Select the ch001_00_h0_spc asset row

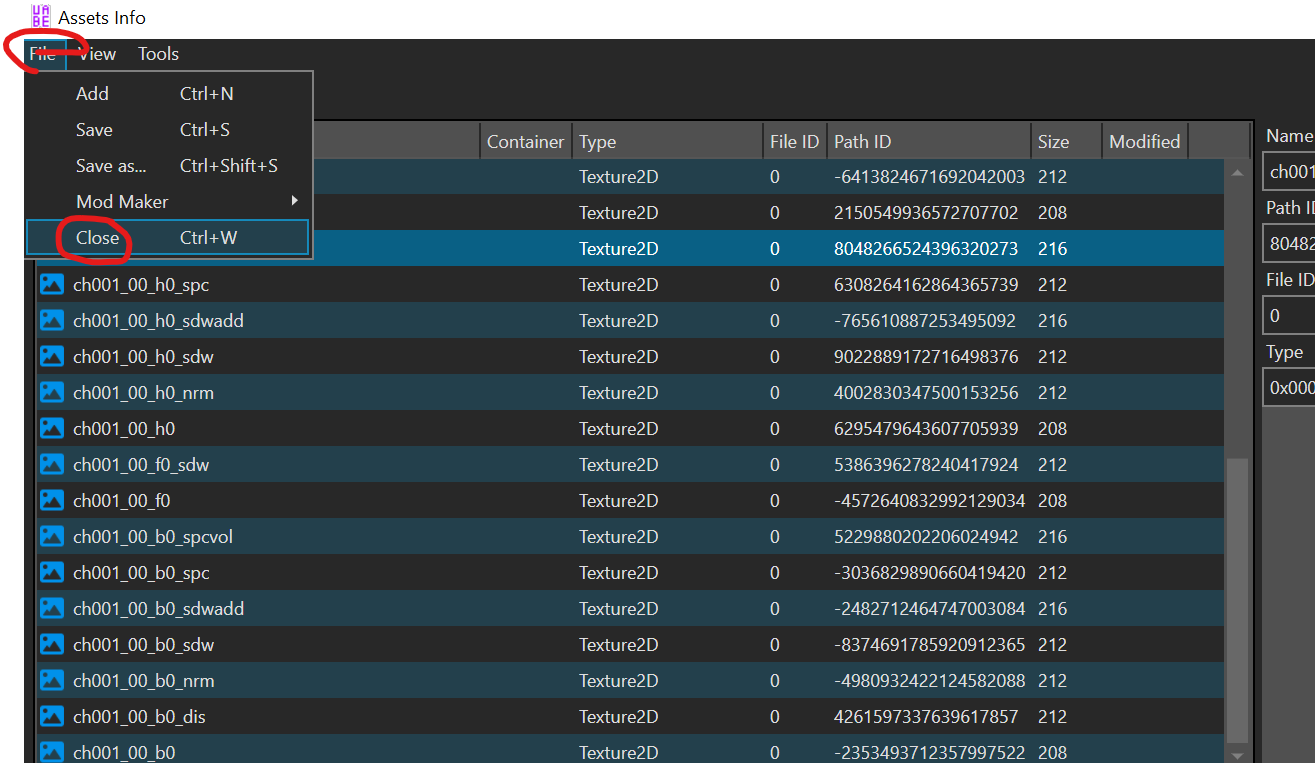tap(630, 285)
